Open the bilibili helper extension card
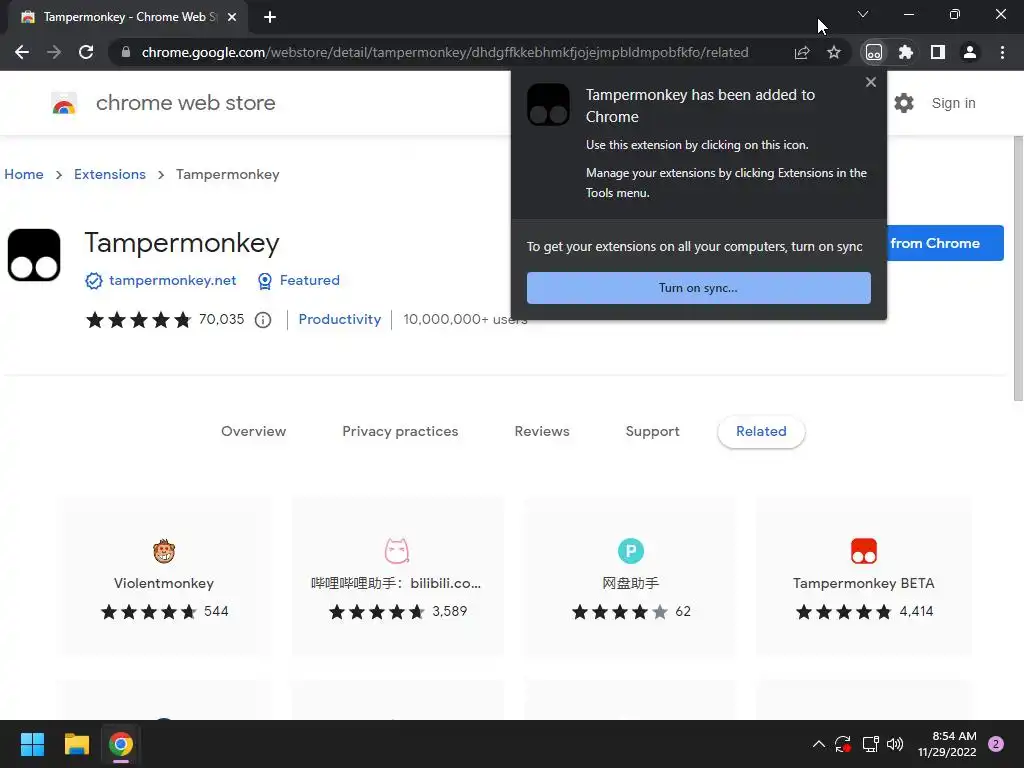The width and height of the screenshot is (1024, 768). 397,575
